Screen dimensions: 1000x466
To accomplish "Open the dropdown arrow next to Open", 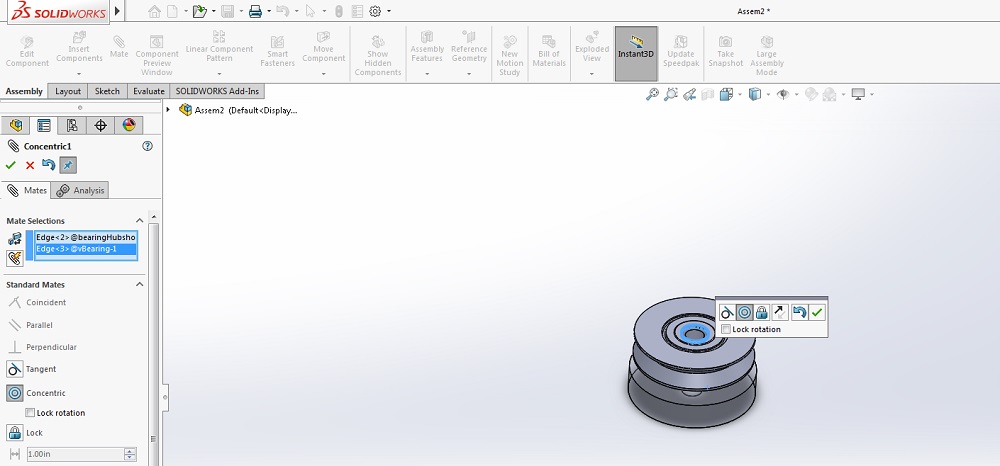I will [213, 11].
